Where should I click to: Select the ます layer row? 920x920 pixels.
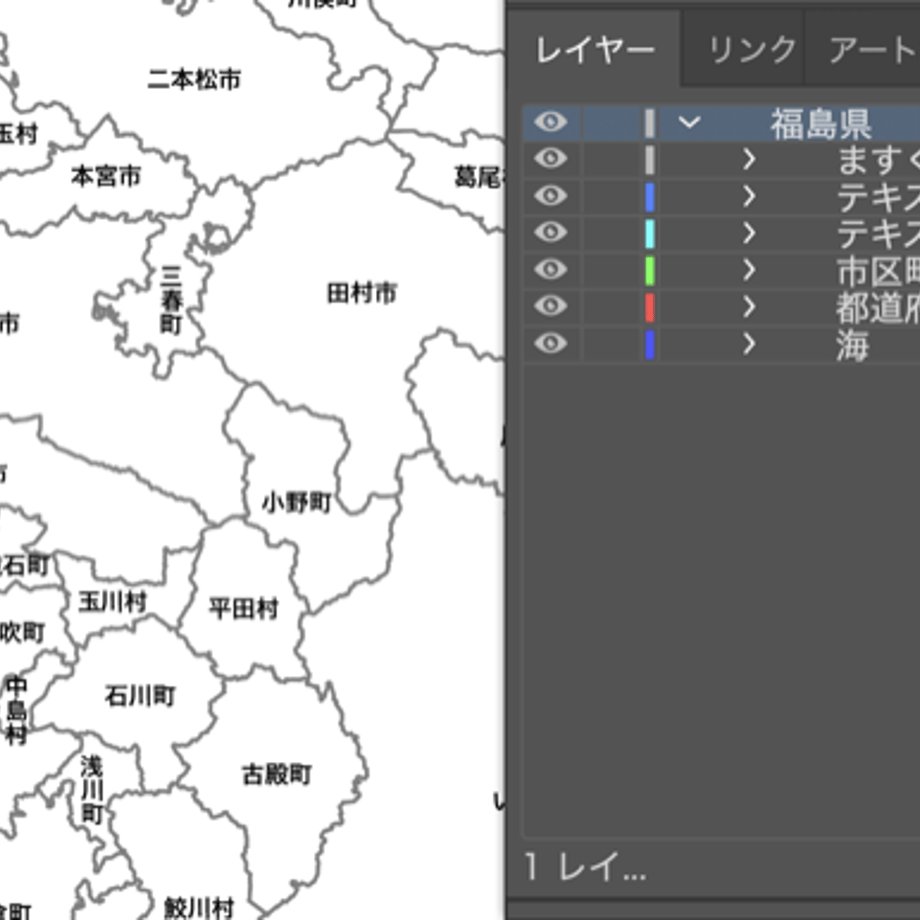point(721,160)
